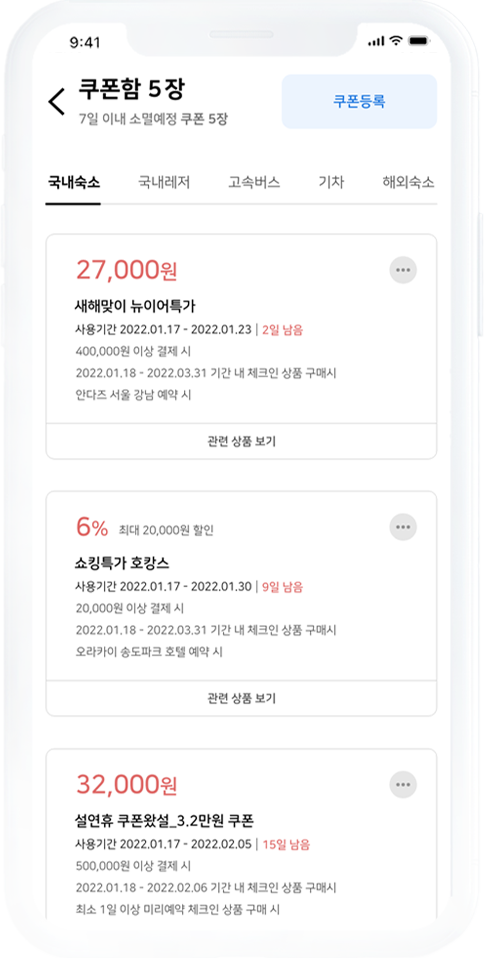Image resolution: width=484 pixels, height=958 pixels.
Task: View related products for 새해맞이 뉴이어특가
Action: coord(241,441)
